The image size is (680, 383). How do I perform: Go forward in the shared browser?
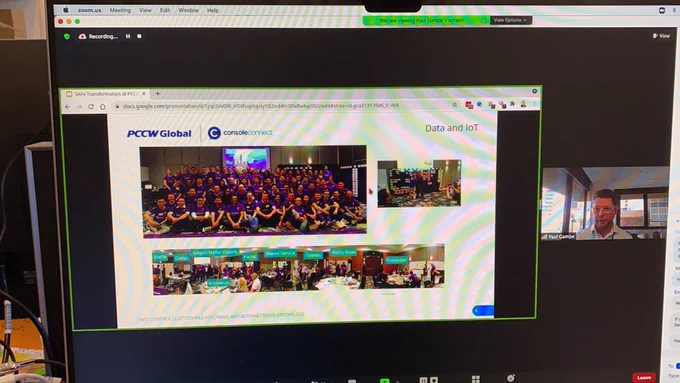(x=79, y=106)
